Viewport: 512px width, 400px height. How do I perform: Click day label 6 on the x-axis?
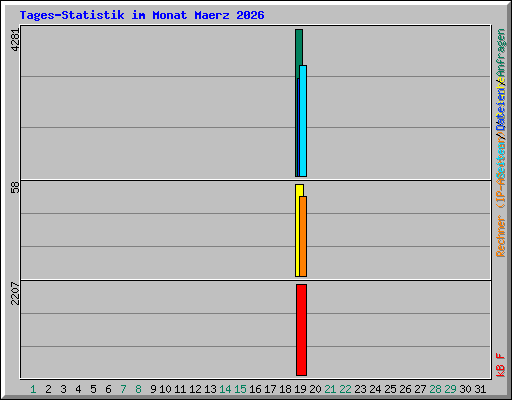[108, 389]
